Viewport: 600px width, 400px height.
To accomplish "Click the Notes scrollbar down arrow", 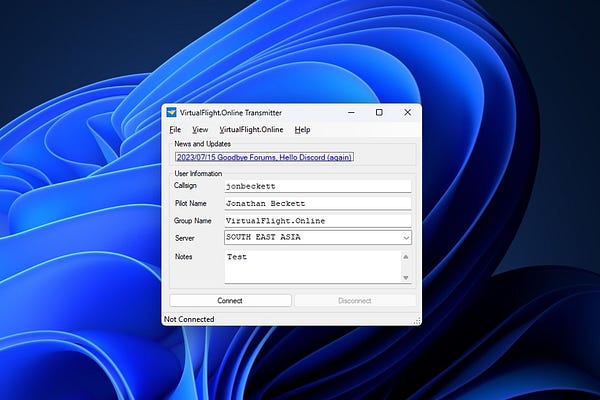I will [406, 278].
